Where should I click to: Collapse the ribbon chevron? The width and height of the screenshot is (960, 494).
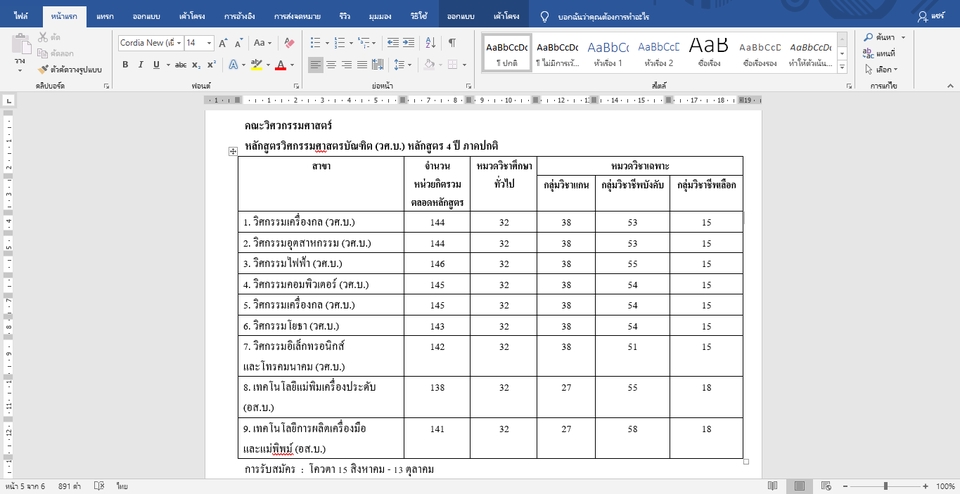click(x=950, y=86)
